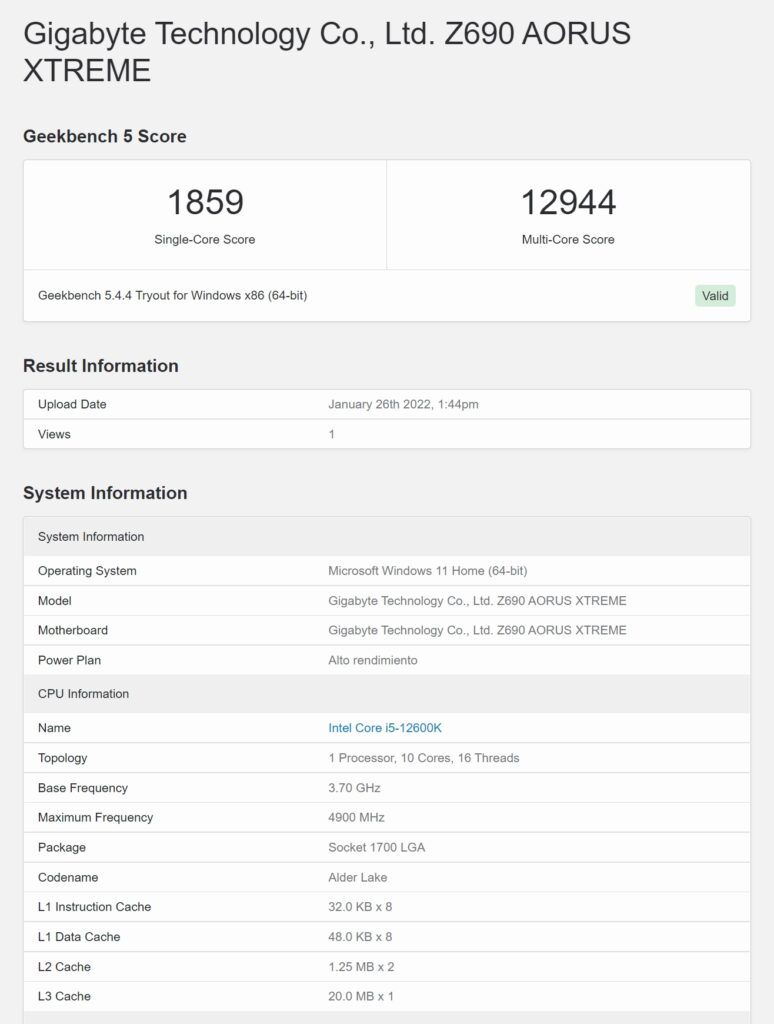The height and width of the screenshot is (1024, 774).
Task: Select the Motherboard row's Gigabyte Z690 value
Action: (477, 630)
